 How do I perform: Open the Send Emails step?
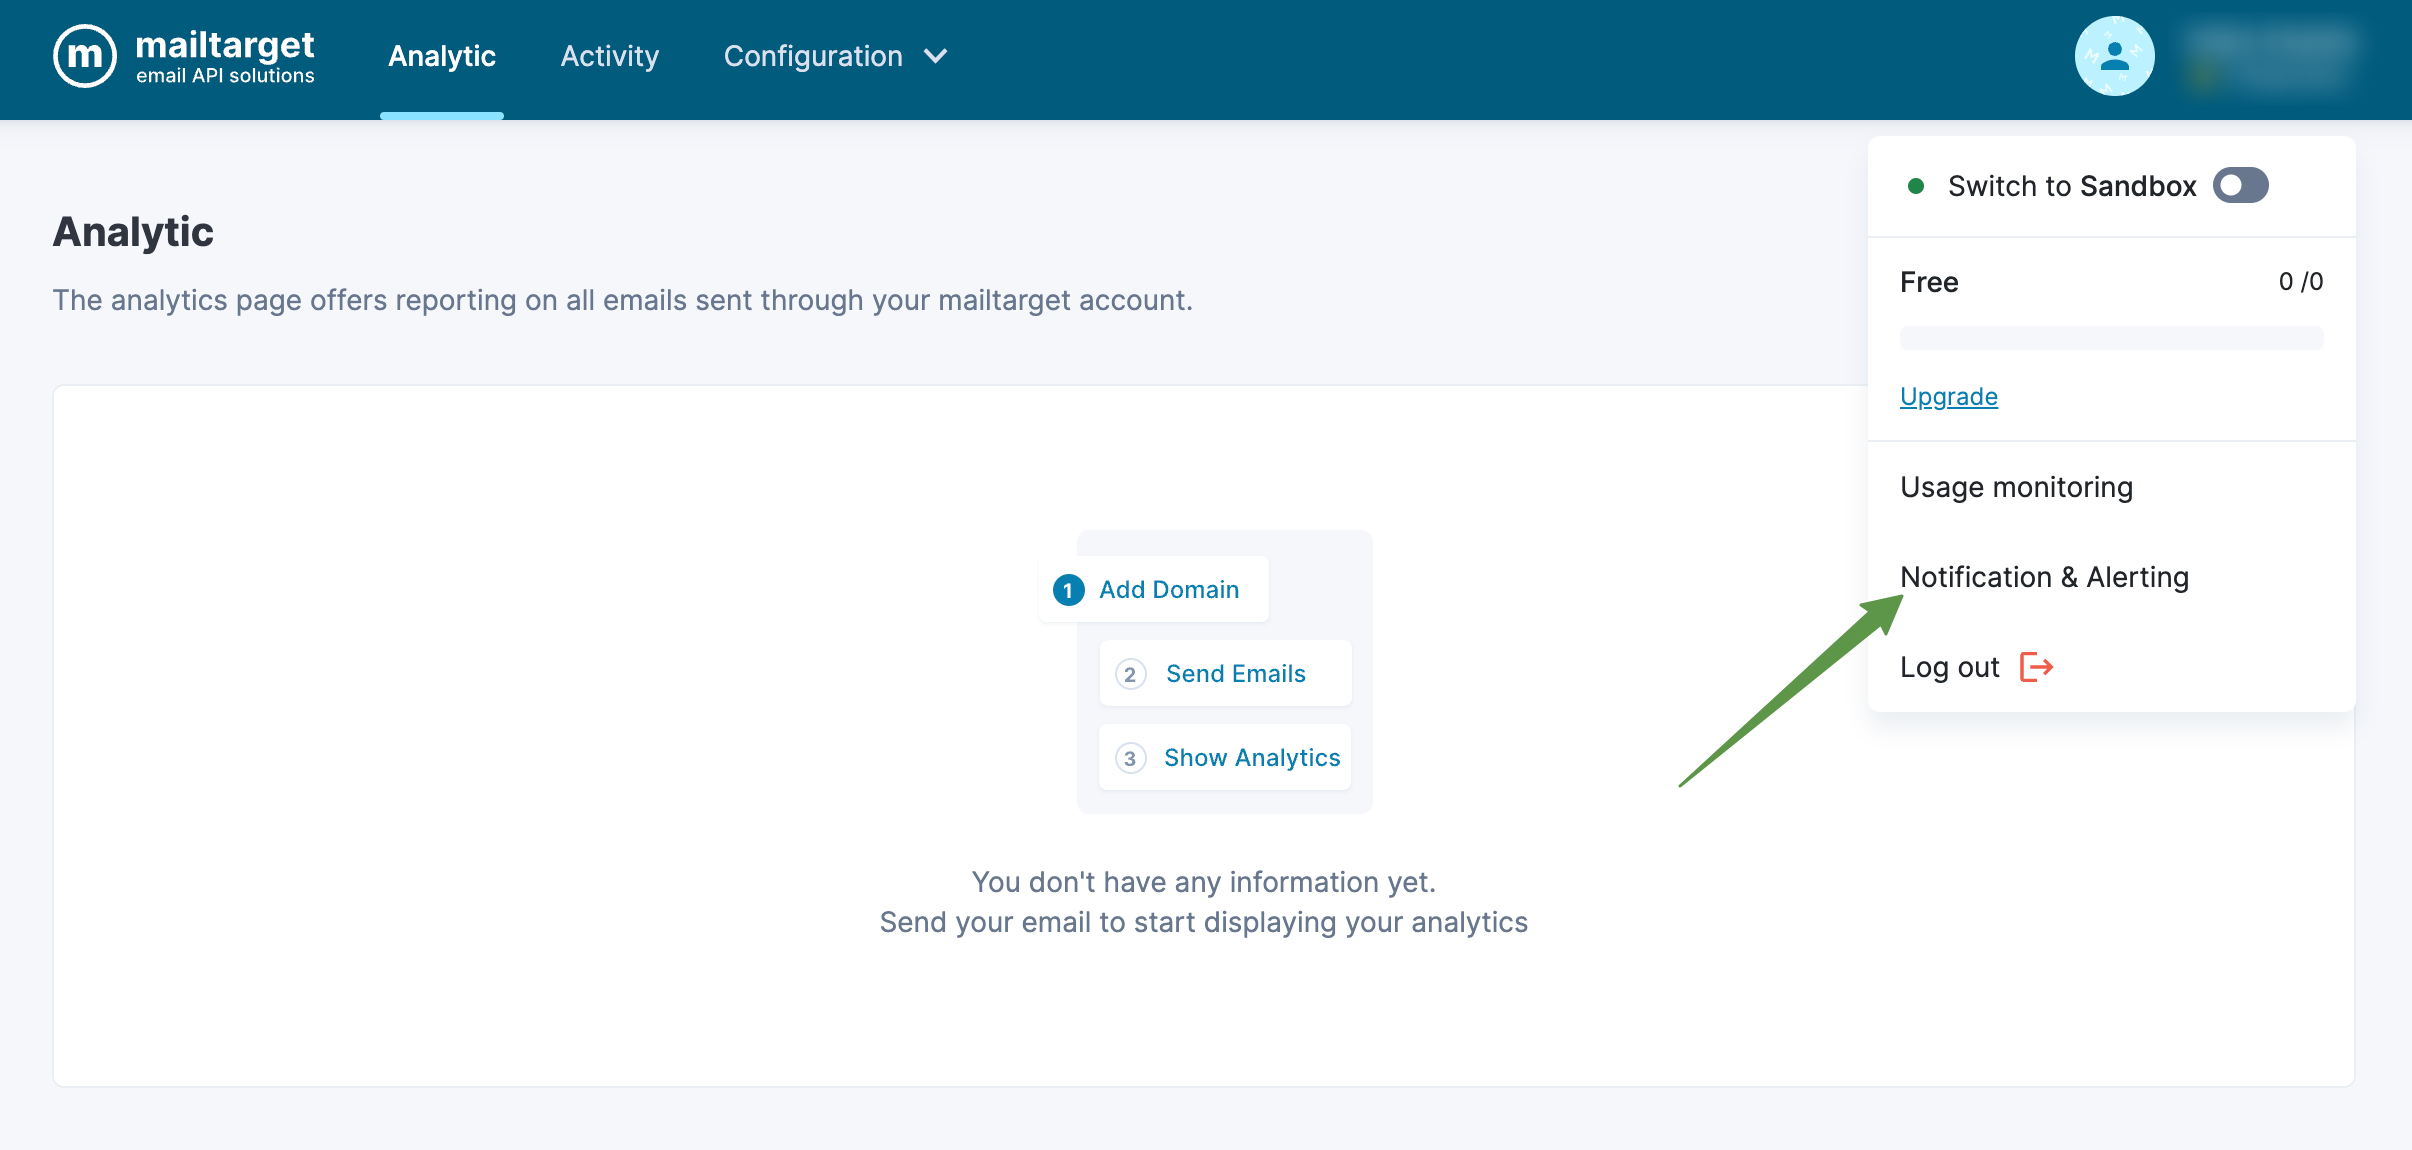pos(1235,674)
